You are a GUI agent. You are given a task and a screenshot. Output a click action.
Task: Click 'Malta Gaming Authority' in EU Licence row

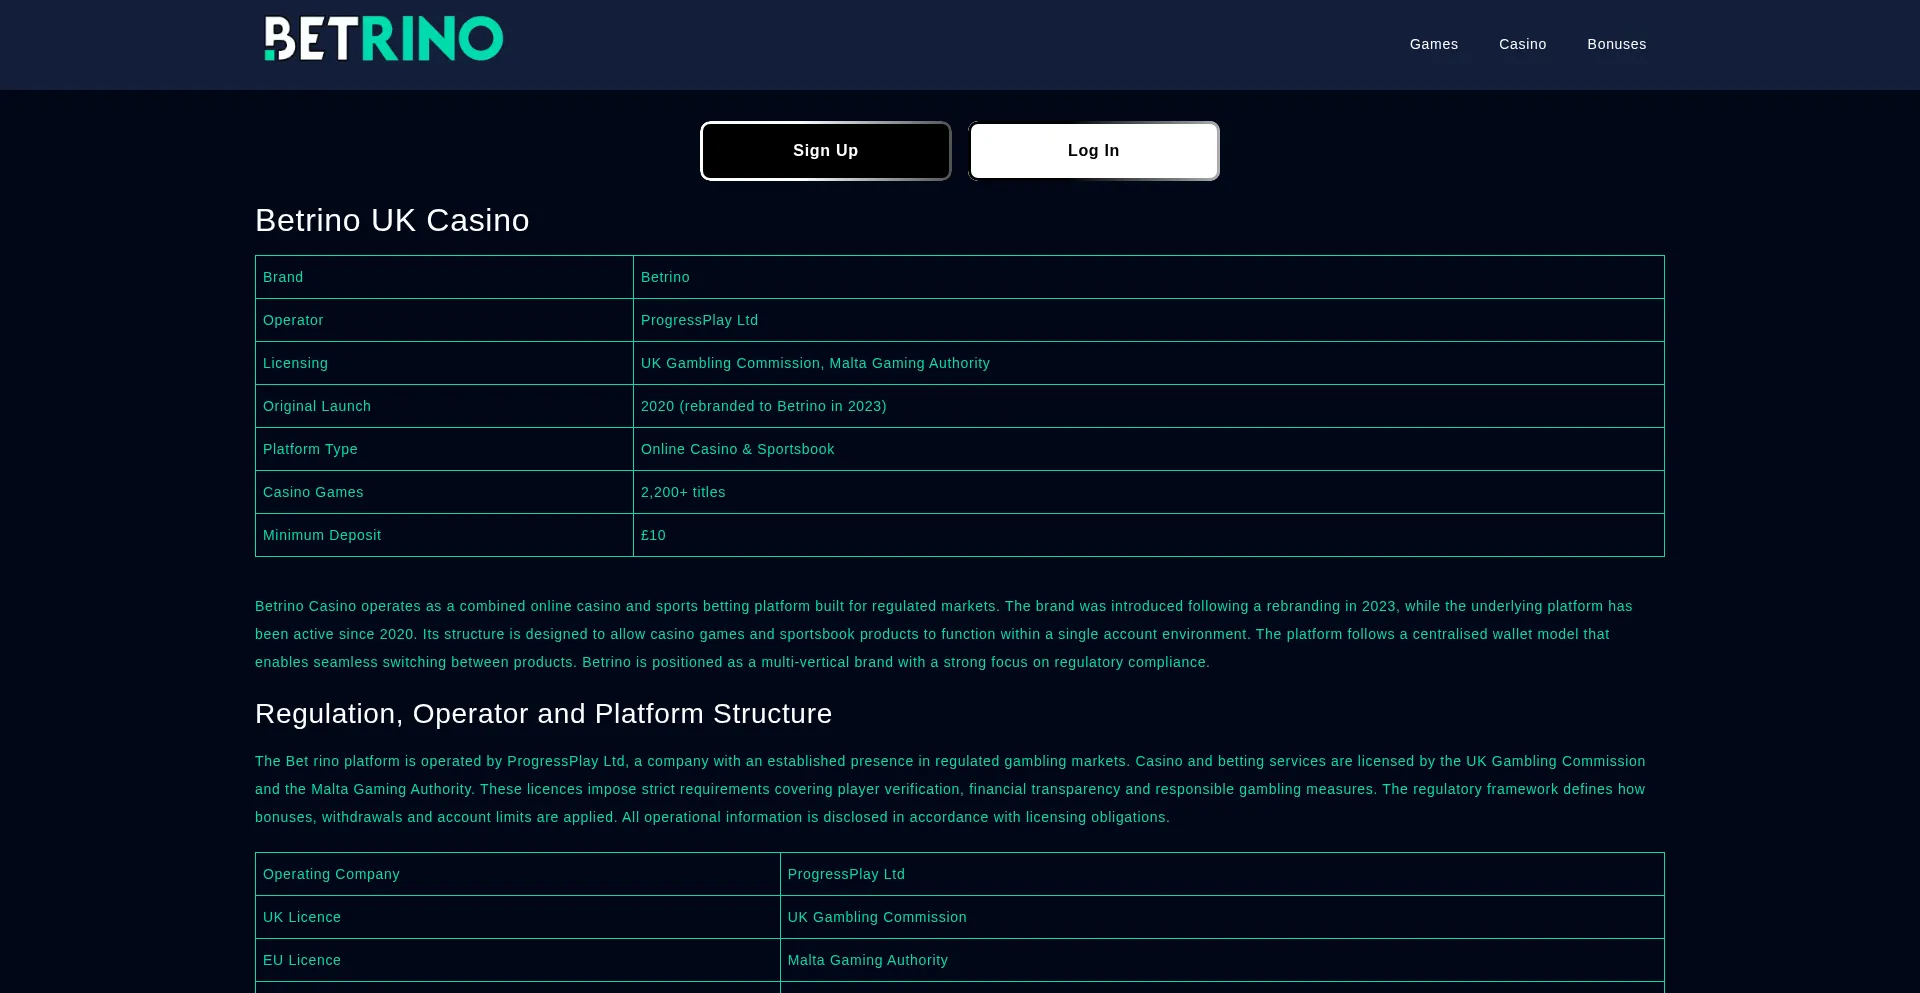[x=868, y=960]
